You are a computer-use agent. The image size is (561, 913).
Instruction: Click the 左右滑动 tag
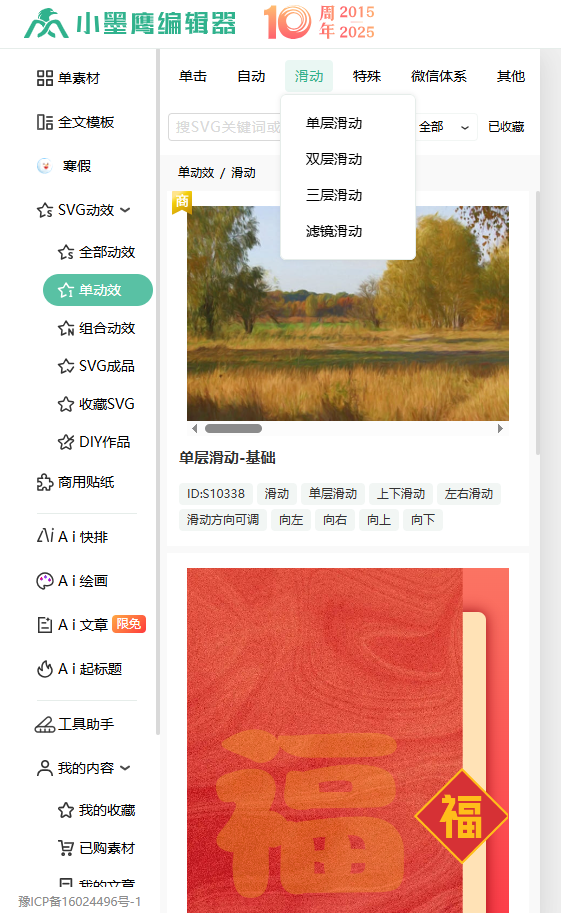[469, 494]
